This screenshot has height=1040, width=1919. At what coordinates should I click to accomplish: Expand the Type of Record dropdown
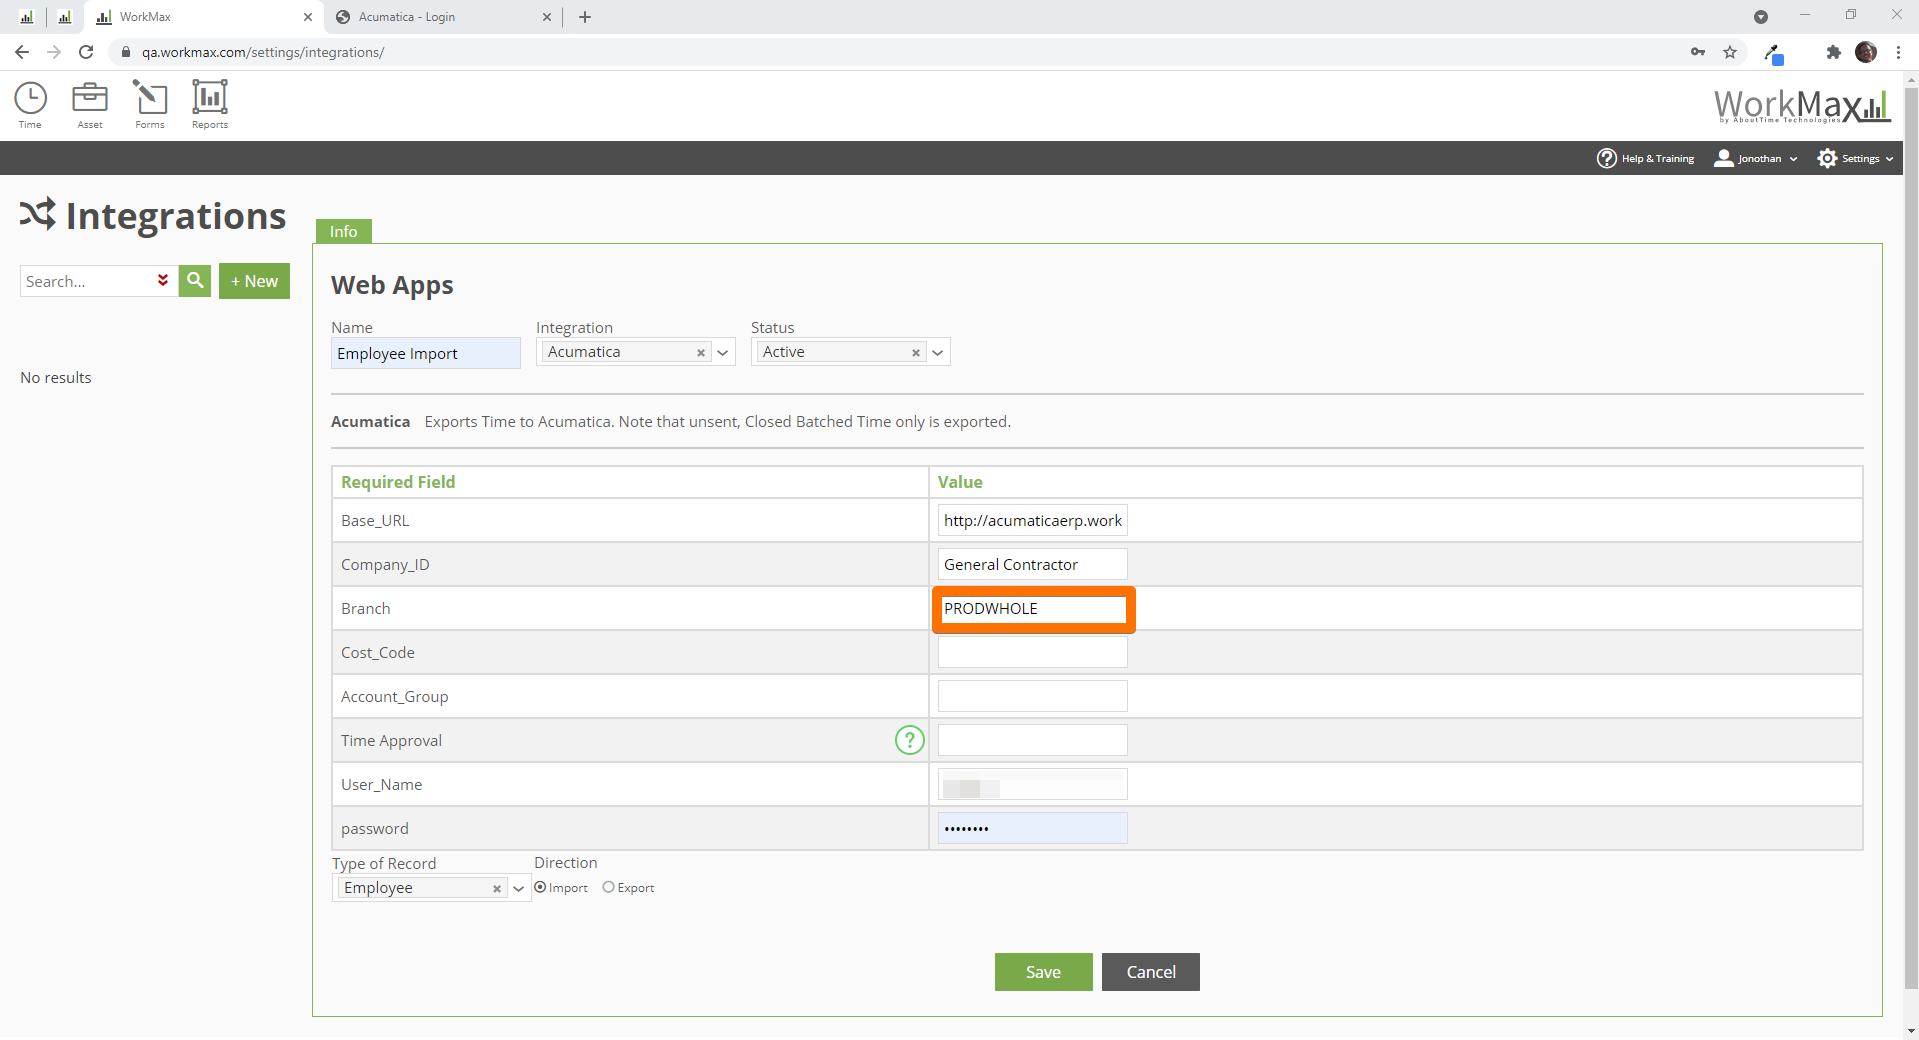[519, 888]
